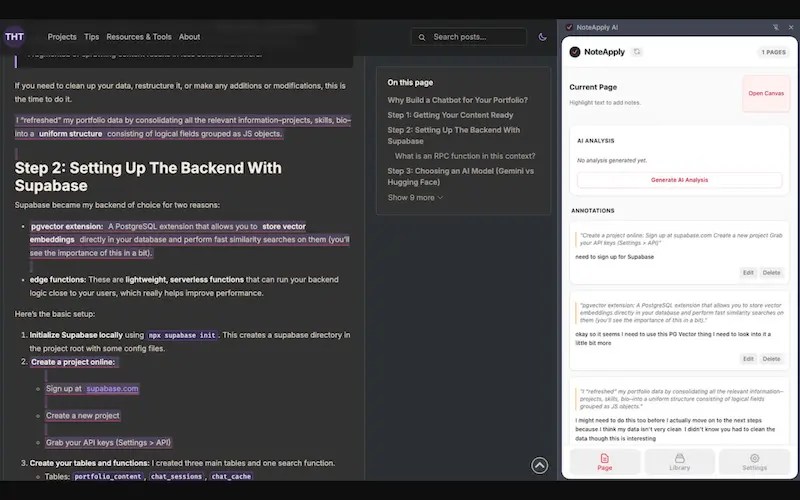Jump to Step 2 Supabase backend section
The height and width of the screenshot is (500, 800).
point(454,135)
